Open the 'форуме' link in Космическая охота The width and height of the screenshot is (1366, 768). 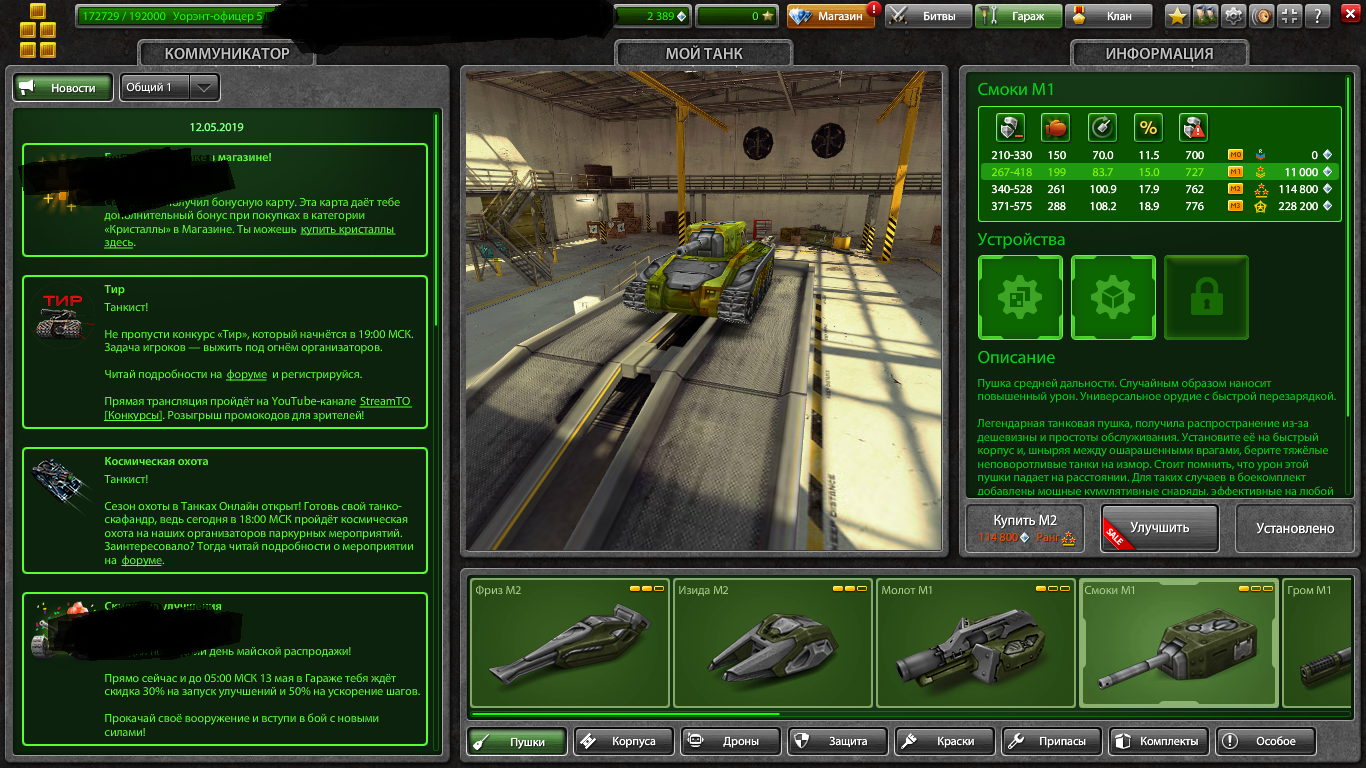click(x=141, y=561)
